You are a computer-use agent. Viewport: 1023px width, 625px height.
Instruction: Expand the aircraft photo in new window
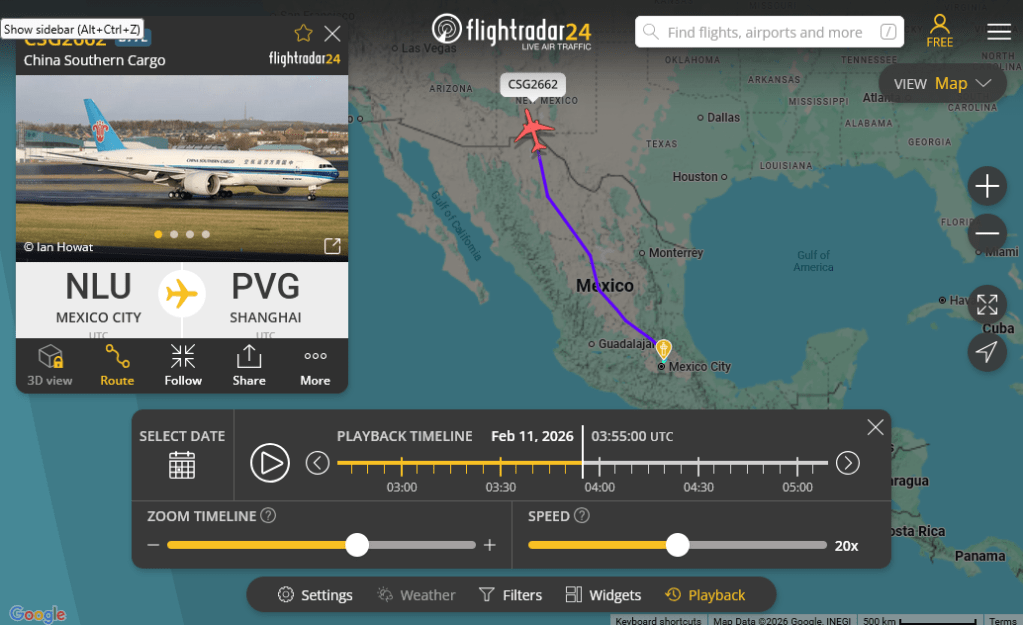click(x=332, y=246)
